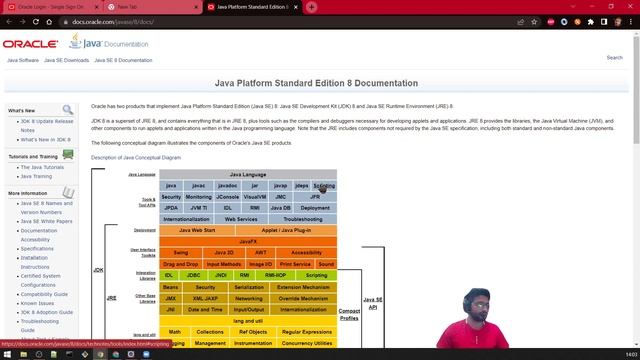Open the Chrome three-dot menu
The height and width of the screenshot is (360, 640).
pos(631,22)
